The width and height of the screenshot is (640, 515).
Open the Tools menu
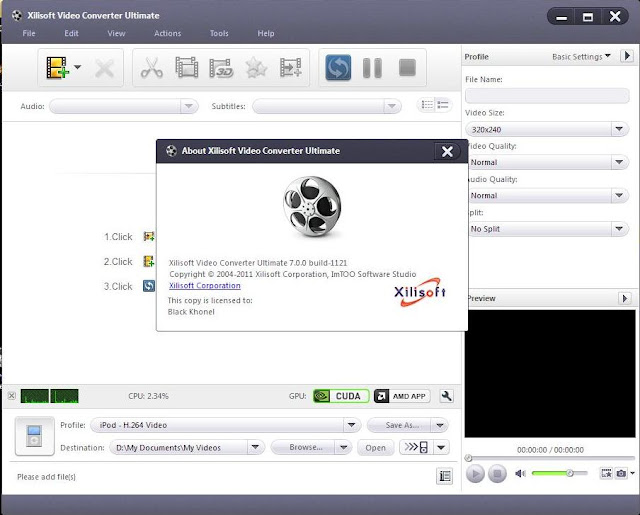(219, 33)
